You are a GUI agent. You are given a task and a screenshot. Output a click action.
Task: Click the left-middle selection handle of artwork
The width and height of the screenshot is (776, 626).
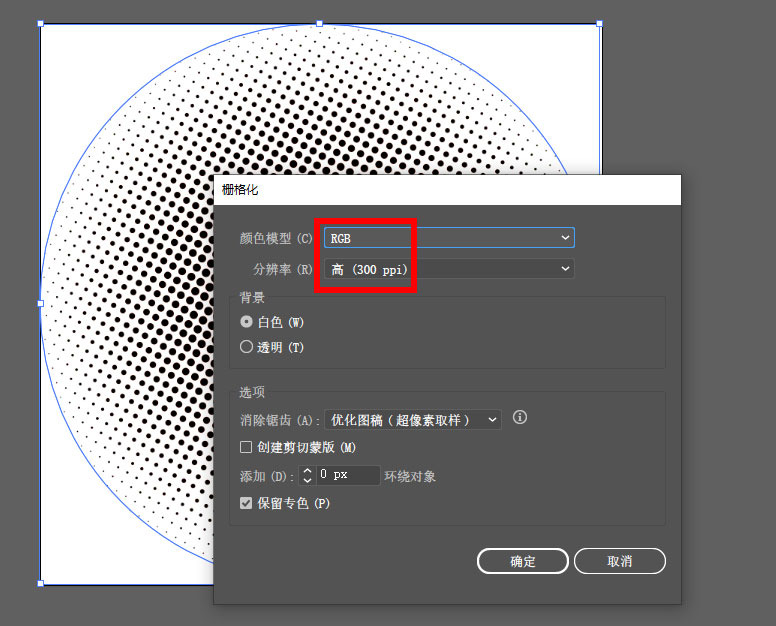[x=41, y=303]
